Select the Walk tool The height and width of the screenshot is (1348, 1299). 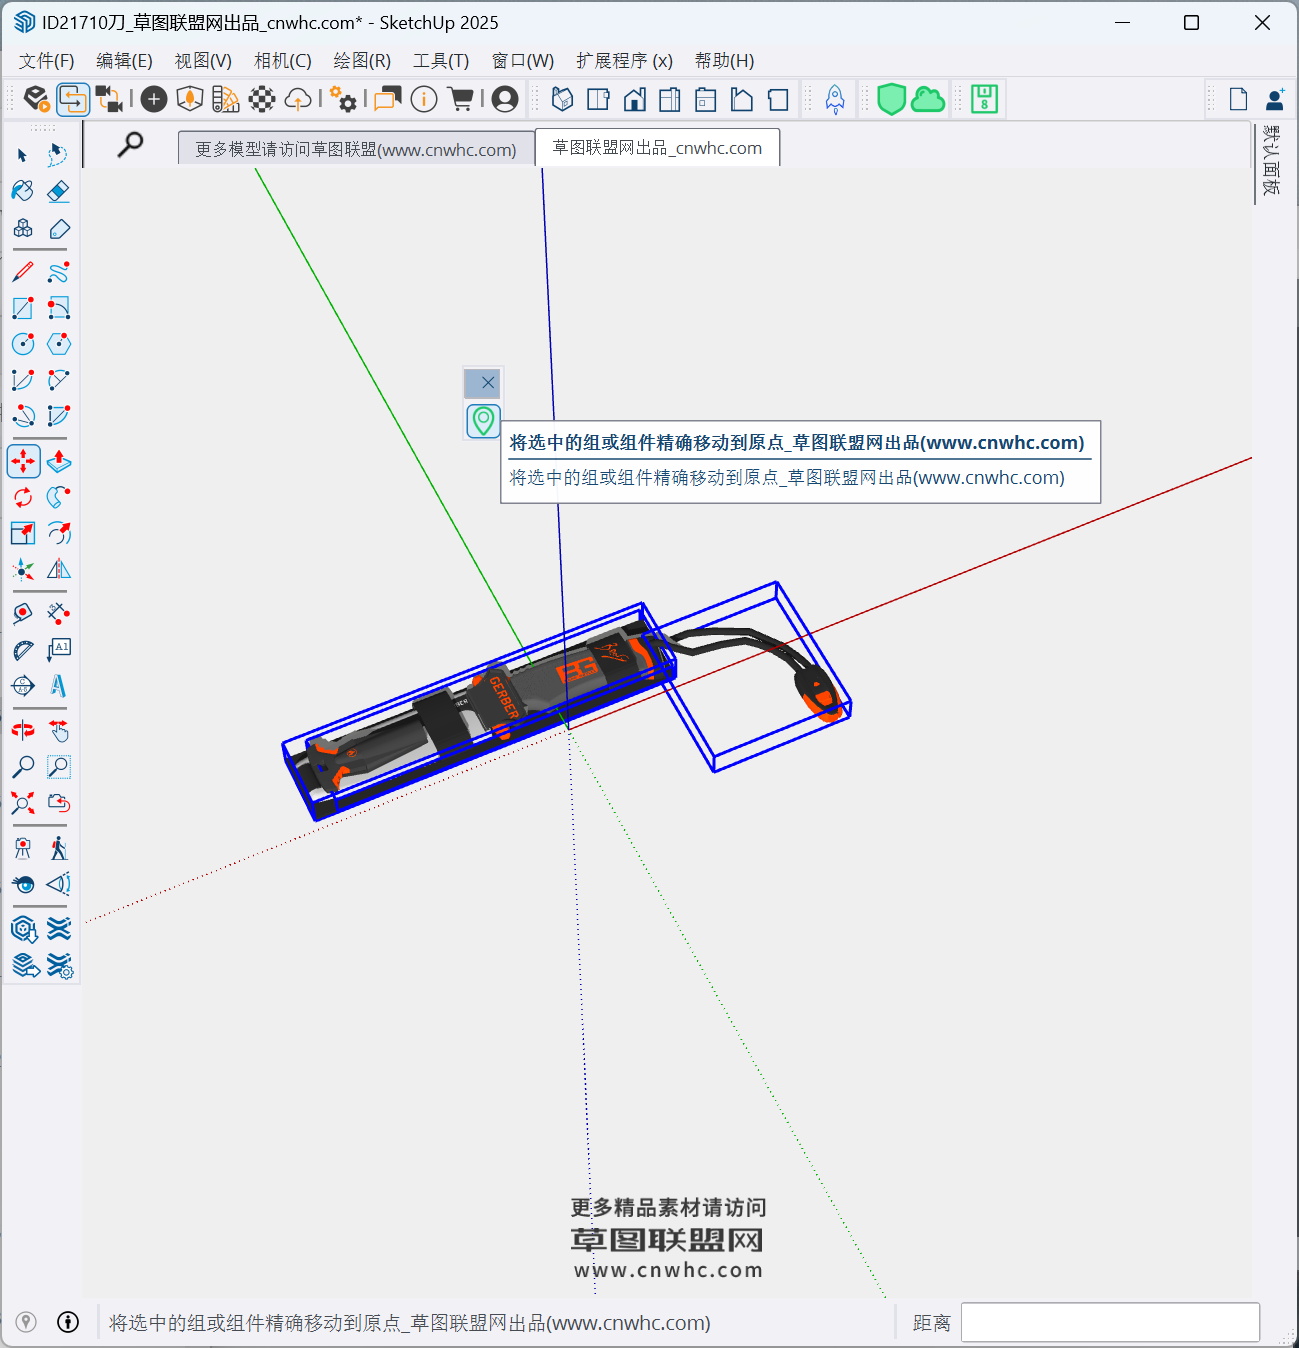point(59,848)
